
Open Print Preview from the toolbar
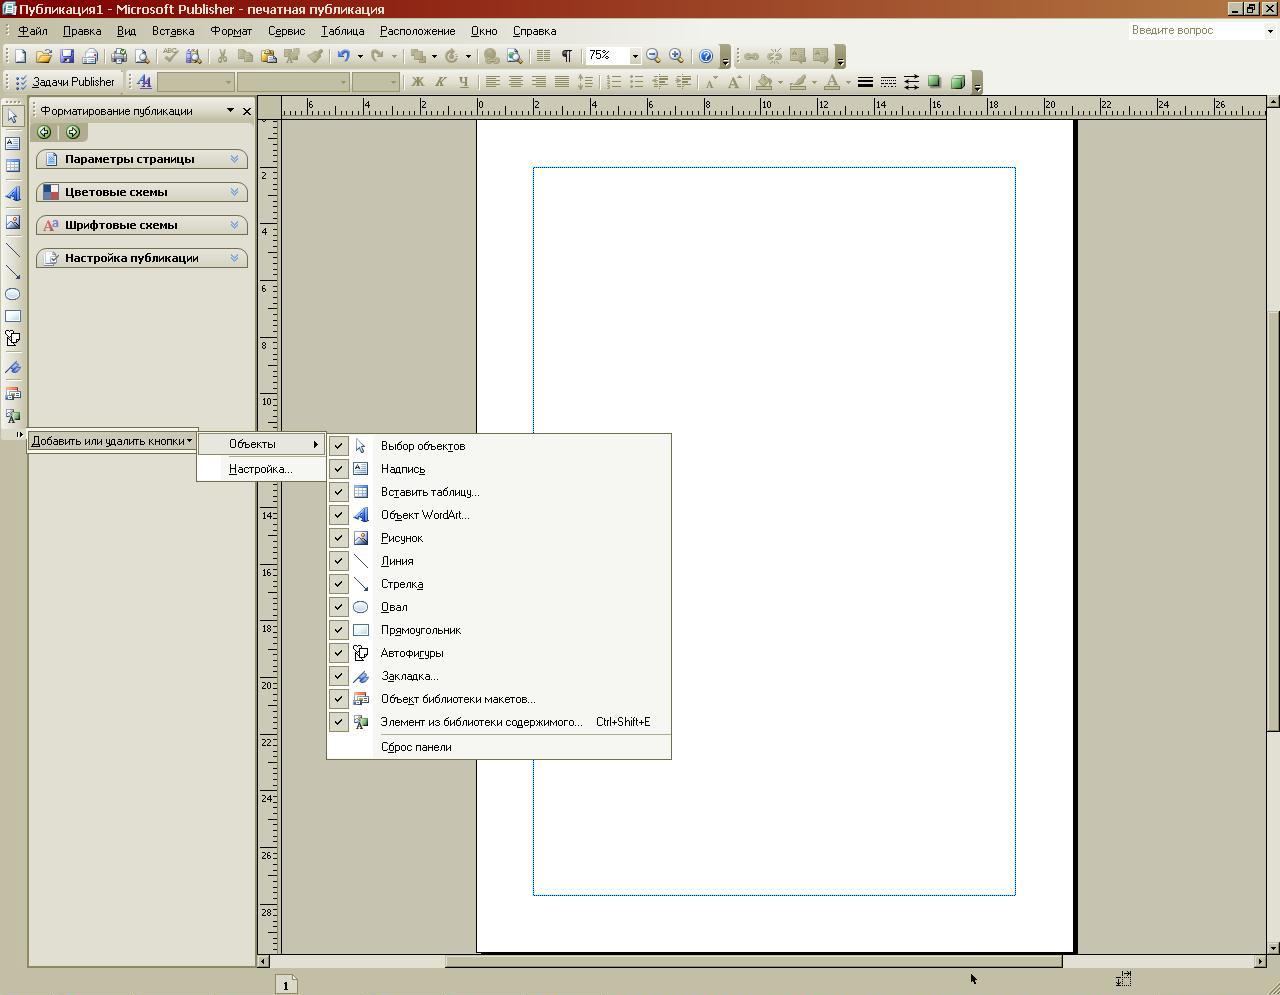(x=142, y=57)
